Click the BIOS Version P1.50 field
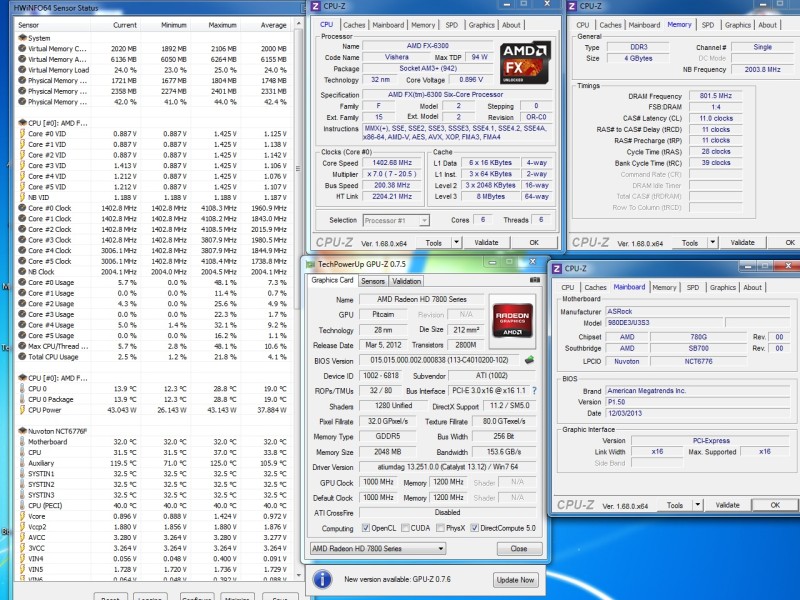The image size is (800, 600). [x=697, y=402]
